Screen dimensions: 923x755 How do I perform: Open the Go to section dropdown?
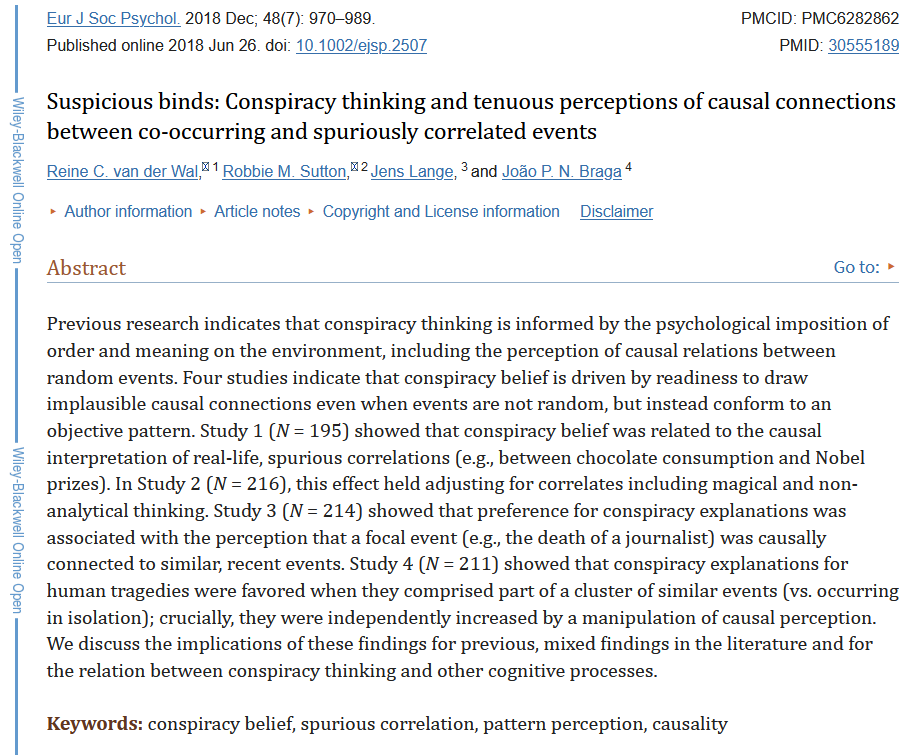click(x=856, y=267)
